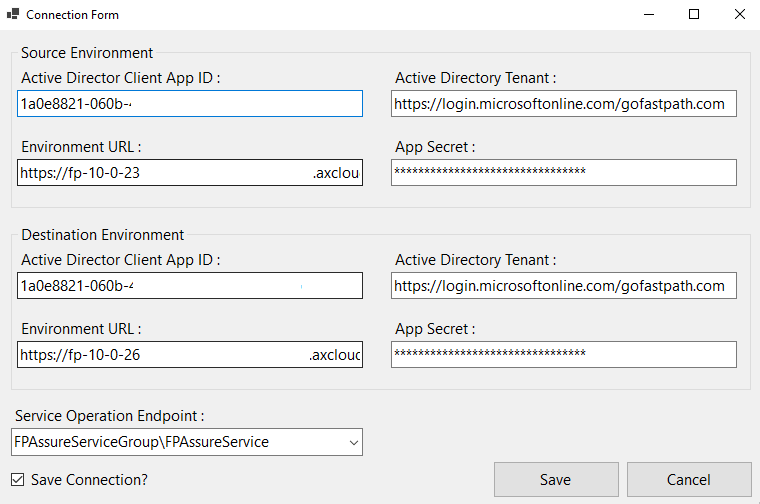Click Source Active Directory Tenant field
Viewport: 760px width, 504px height.
(x=563, y=103)
